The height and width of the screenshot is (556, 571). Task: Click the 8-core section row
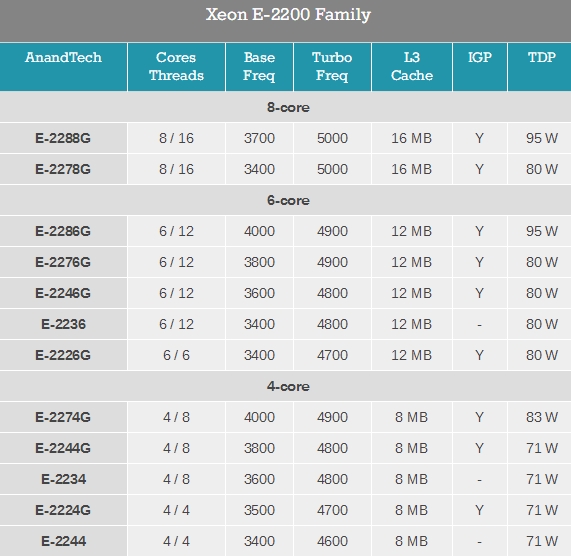(286, 107)
